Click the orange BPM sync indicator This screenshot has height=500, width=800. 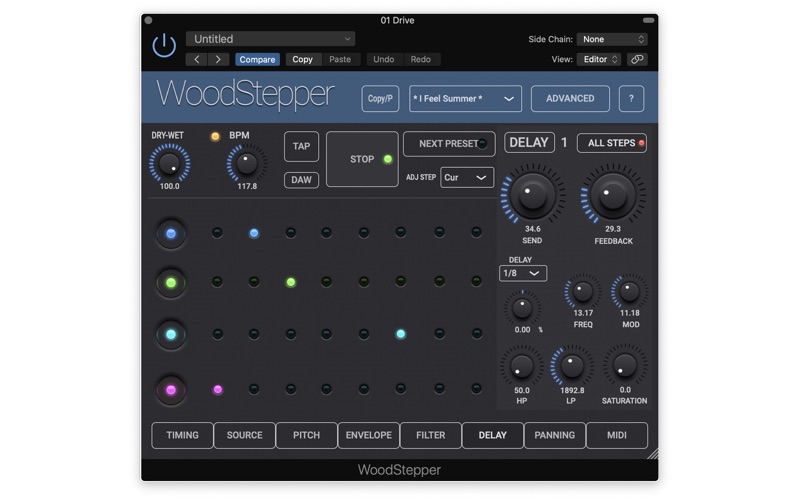[215, 136]
